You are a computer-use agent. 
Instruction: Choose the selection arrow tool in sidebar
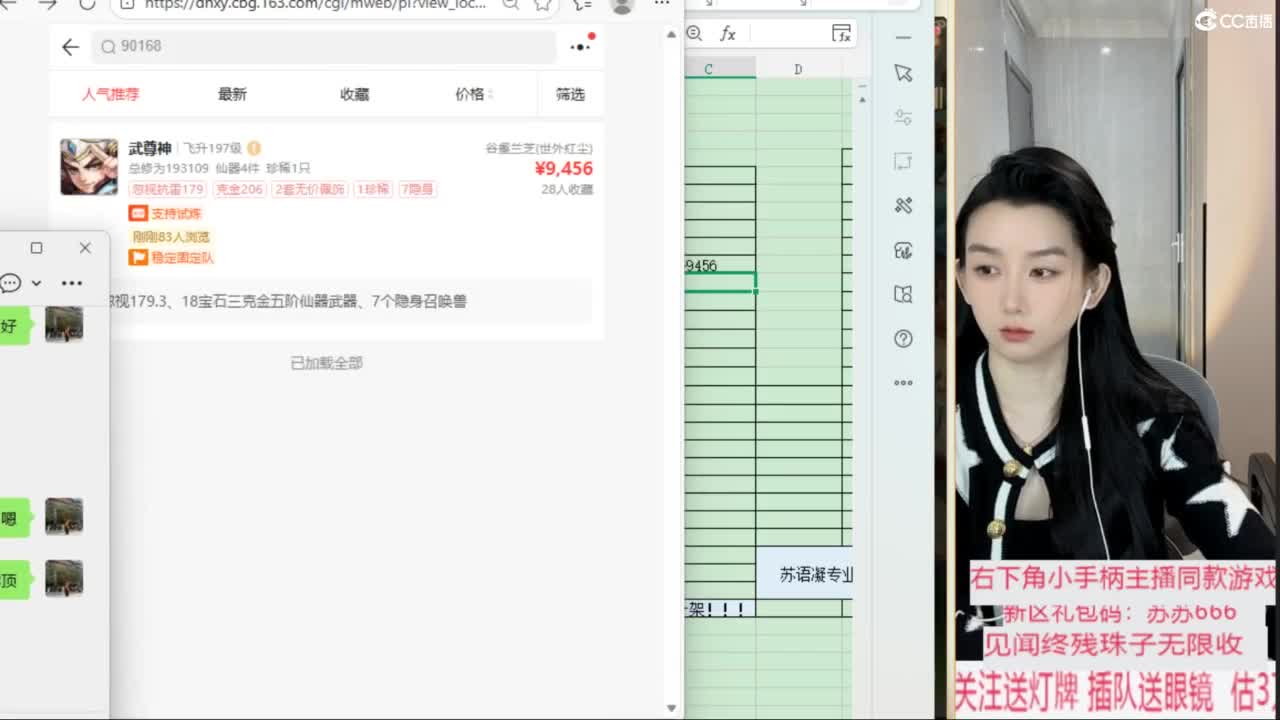[x=904, y=73]
